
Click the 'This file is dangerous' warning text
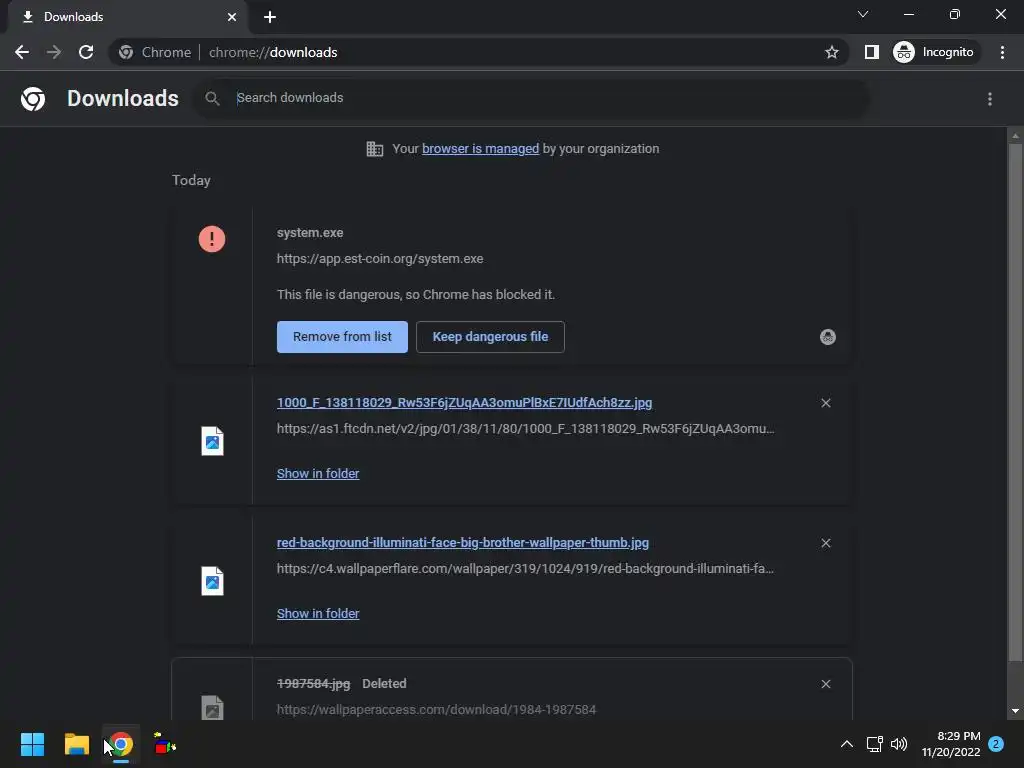coord(416,295)
